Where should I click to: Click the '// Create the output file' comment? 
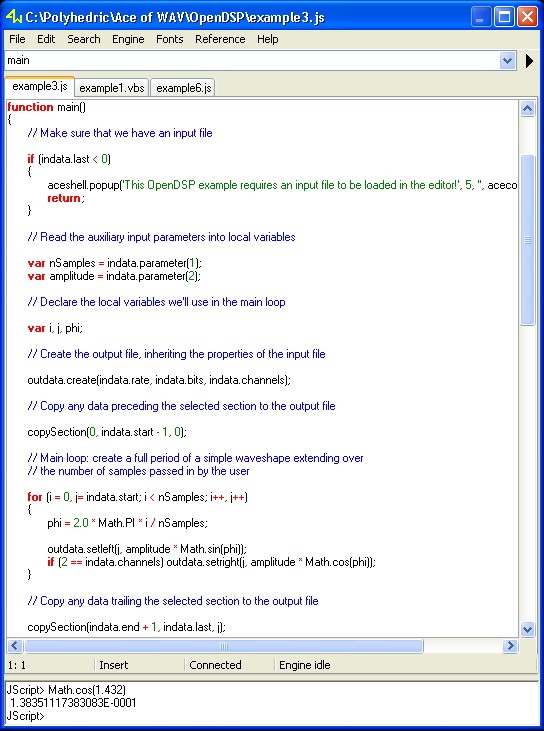point(176,354)
